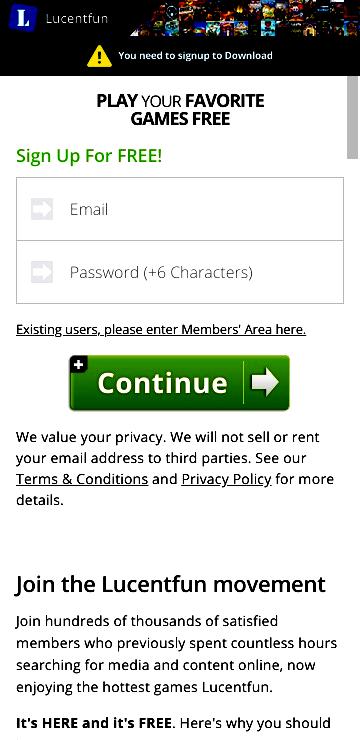Click the vertical scrollbar thumb
This screenshot has height=740, width=360.
tap(353, 117)
